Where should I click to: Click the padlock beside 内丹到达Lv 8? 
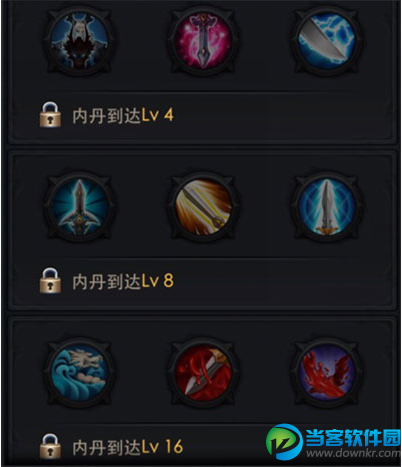click(x=50, y=281)
